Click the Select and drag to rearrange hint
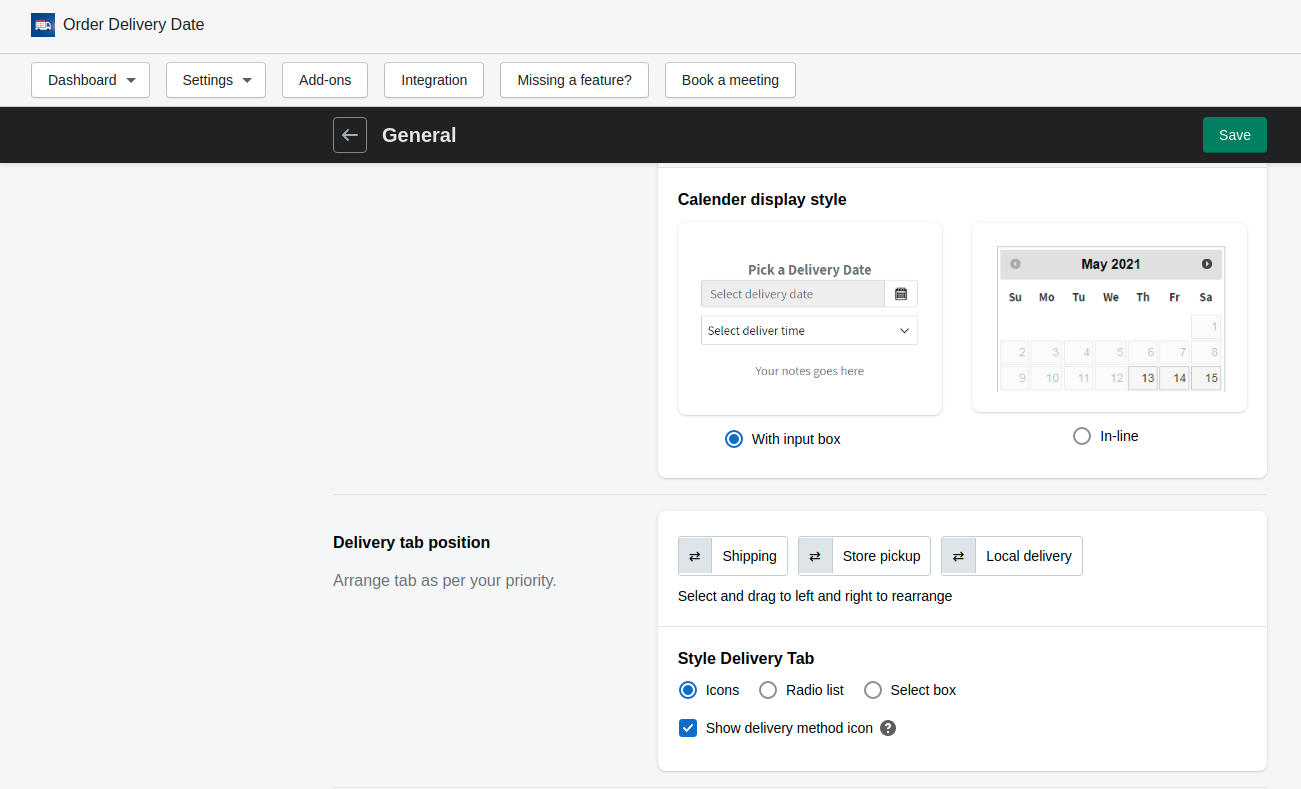The width and height of the screenshot is (1301, 789). click(x=815, y=596)
